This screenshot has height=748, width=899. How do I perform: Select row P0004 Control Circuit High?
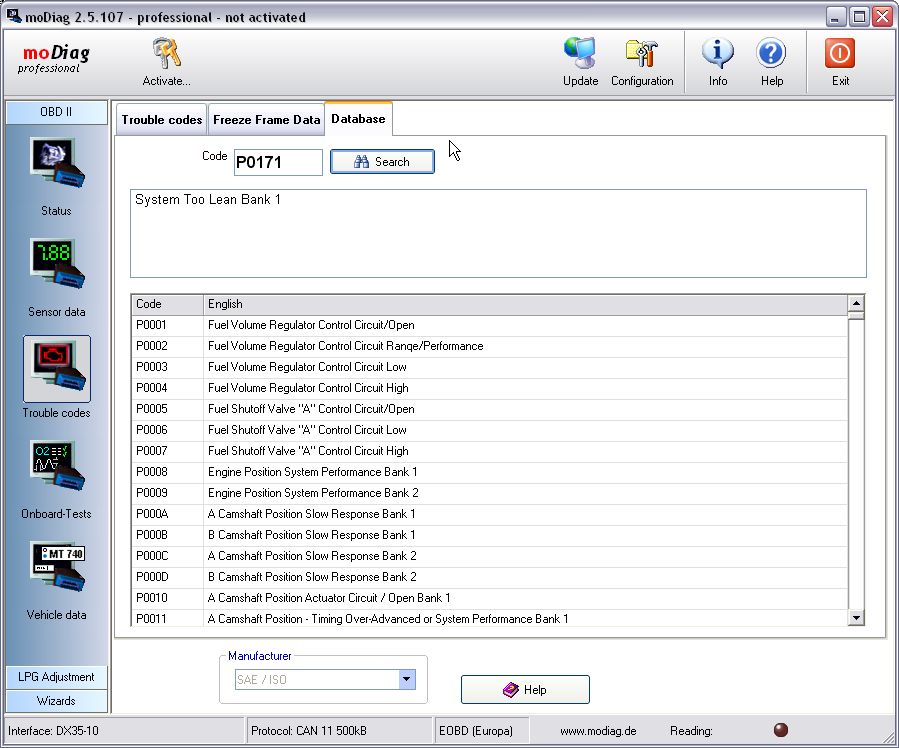click(x=490, y=388)
